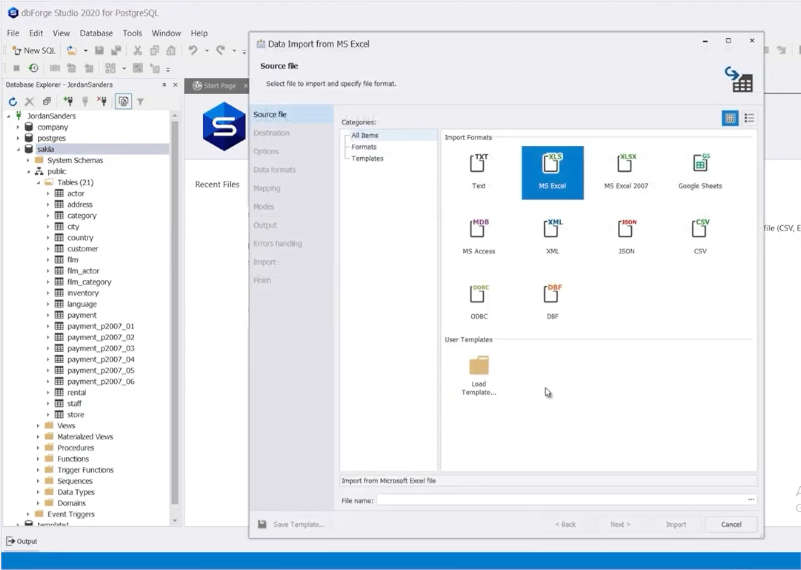The width and height of the screenshot is (801, 570).
Task: Select Google Sheets import format
Action: (700, 166)
